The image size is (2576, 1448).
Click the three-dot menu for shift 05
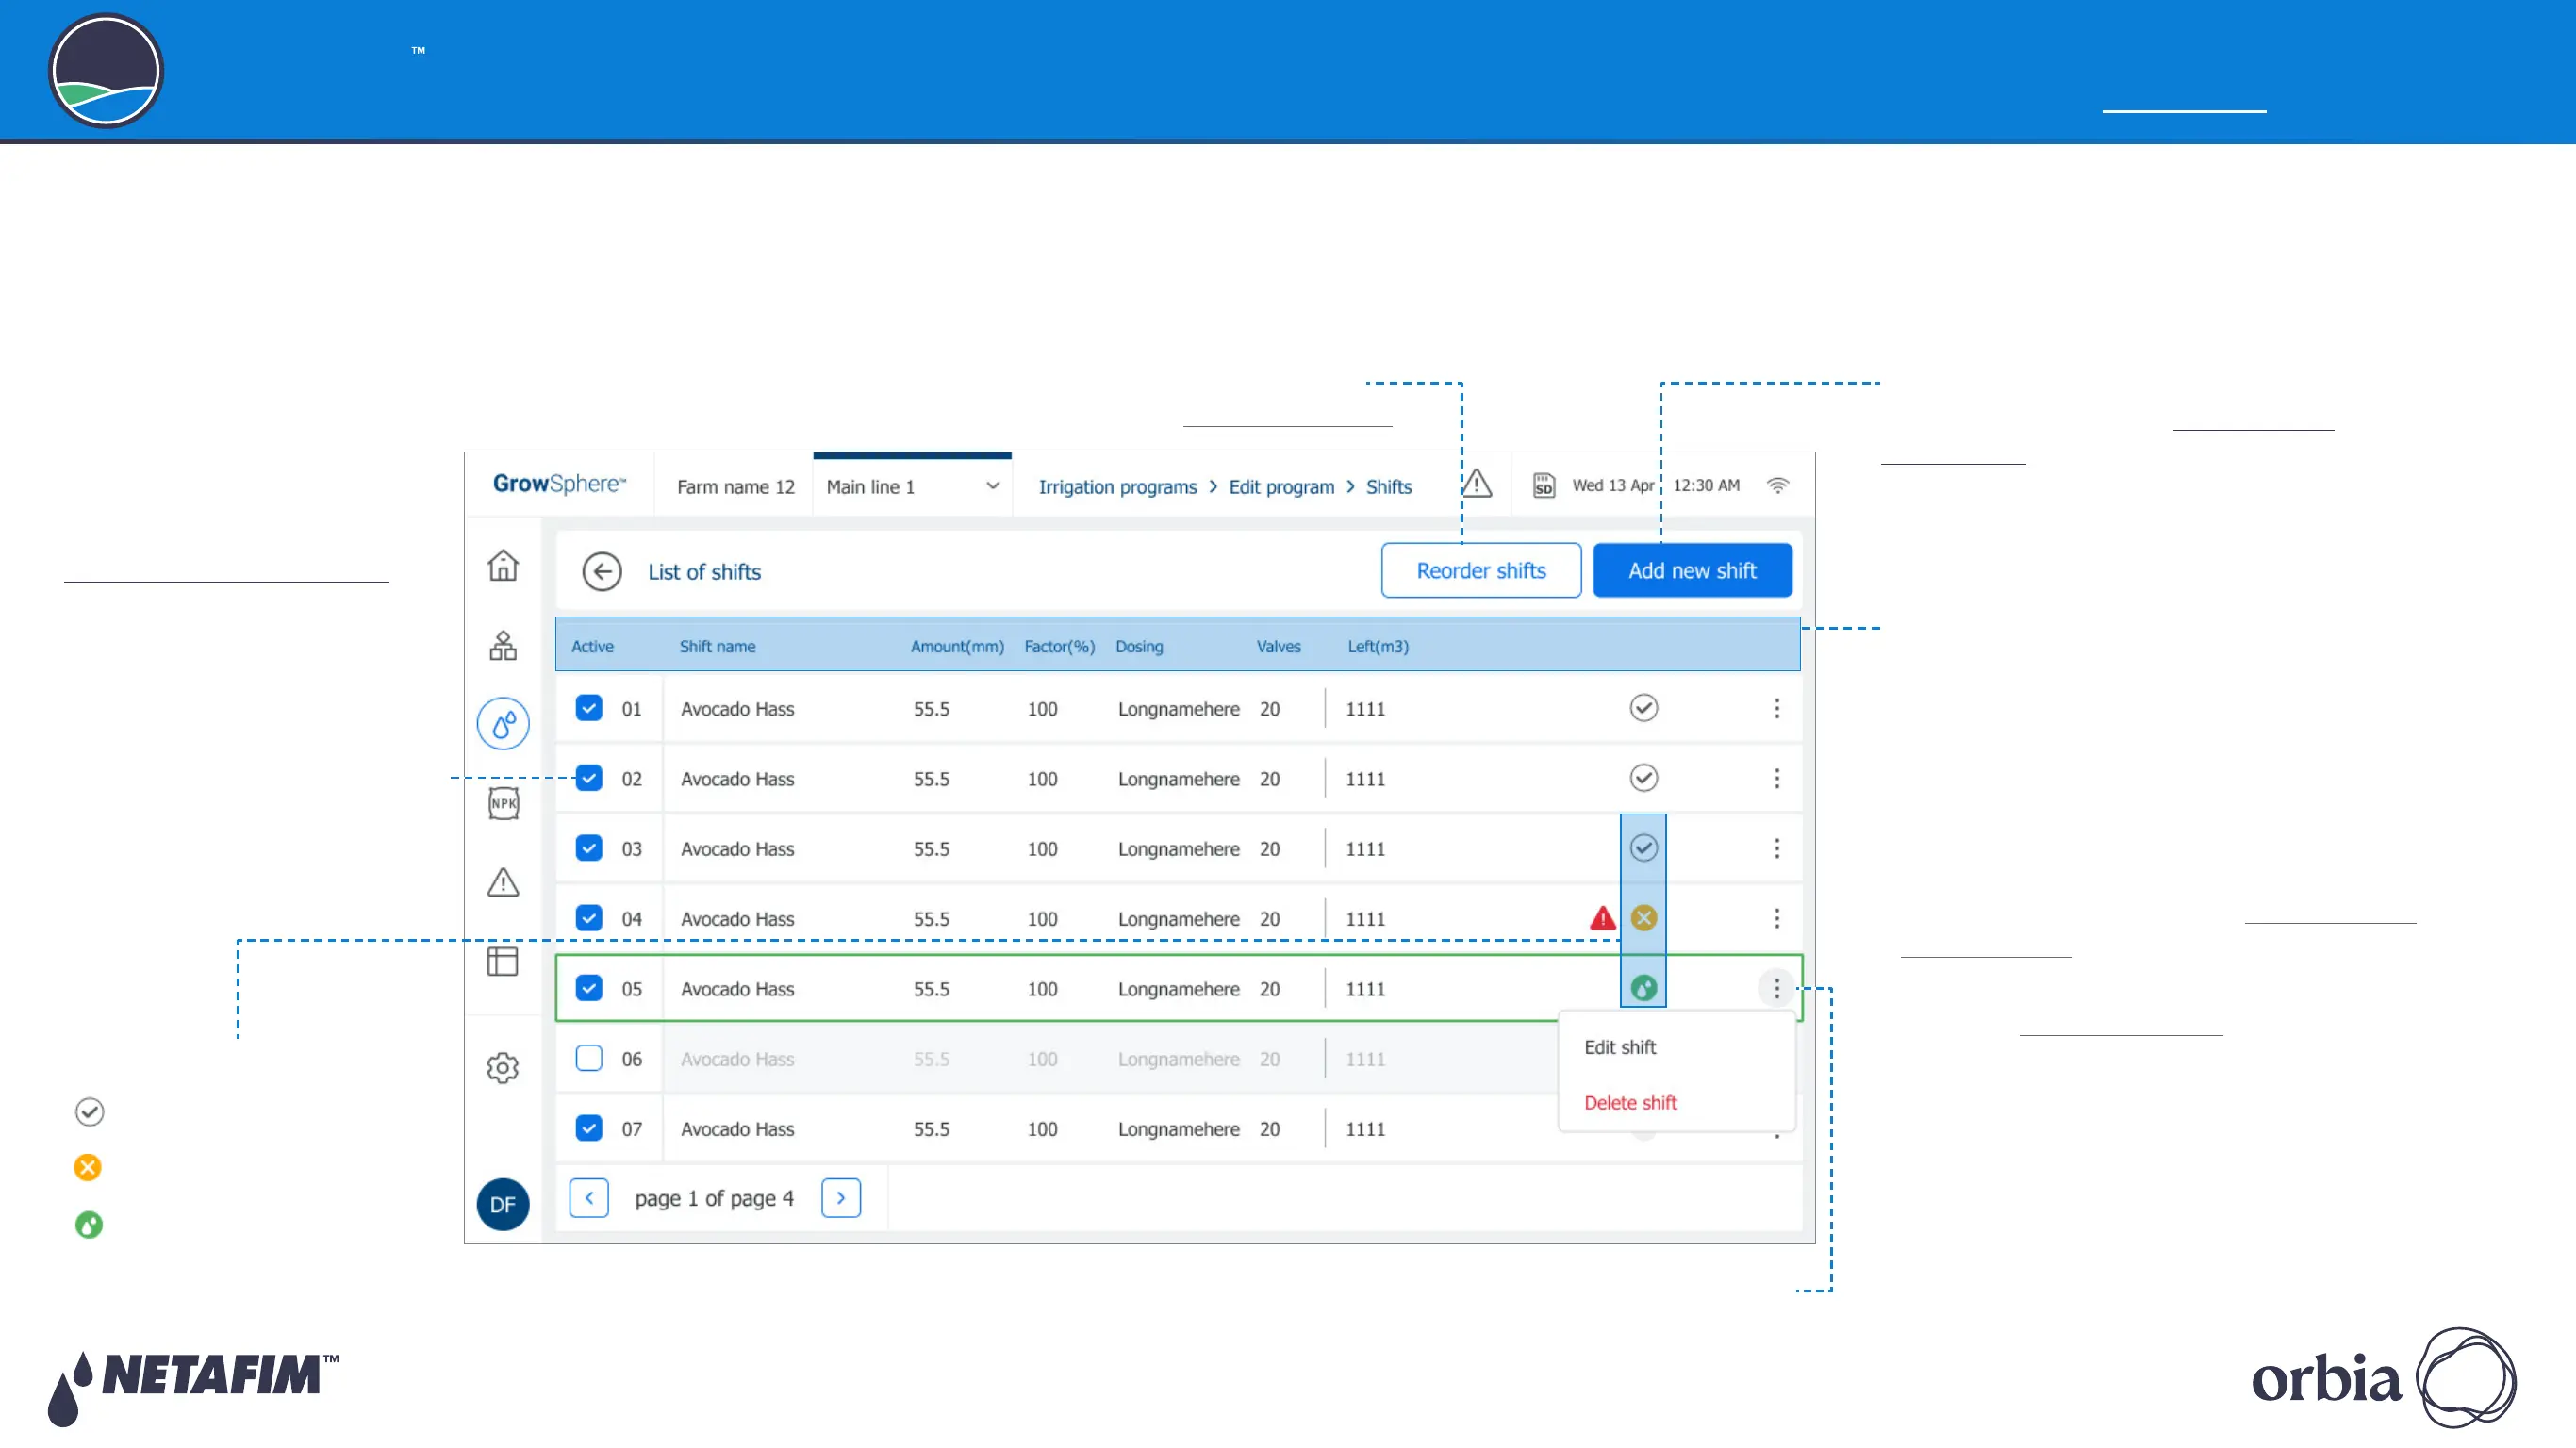1777,988
